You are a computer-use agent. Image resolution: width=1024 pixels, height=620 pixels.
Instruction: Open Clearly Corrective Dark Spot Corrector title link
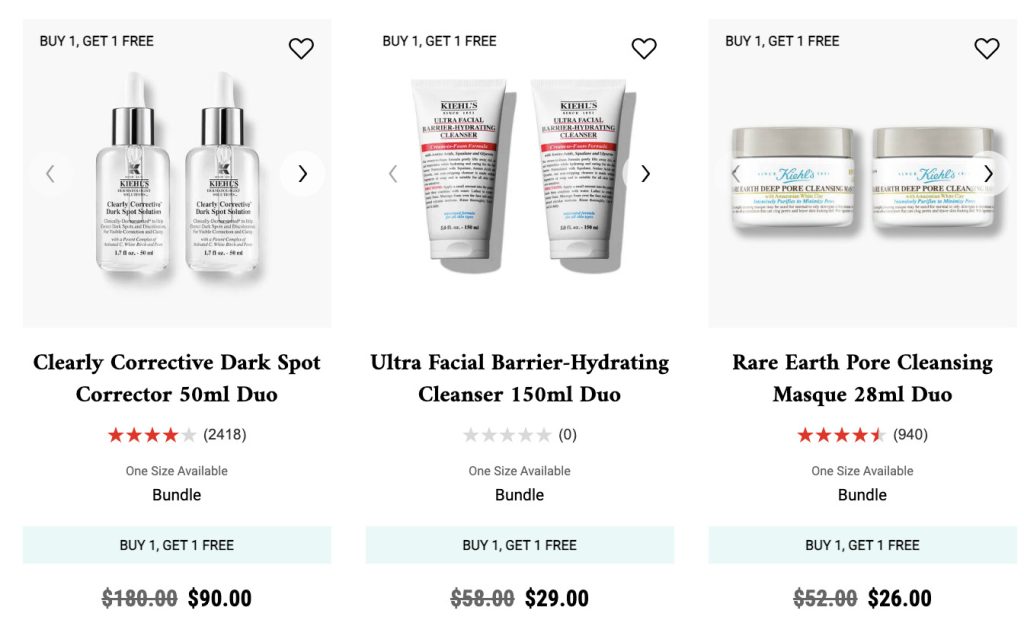pyautogui.click(x=177, y=378)
